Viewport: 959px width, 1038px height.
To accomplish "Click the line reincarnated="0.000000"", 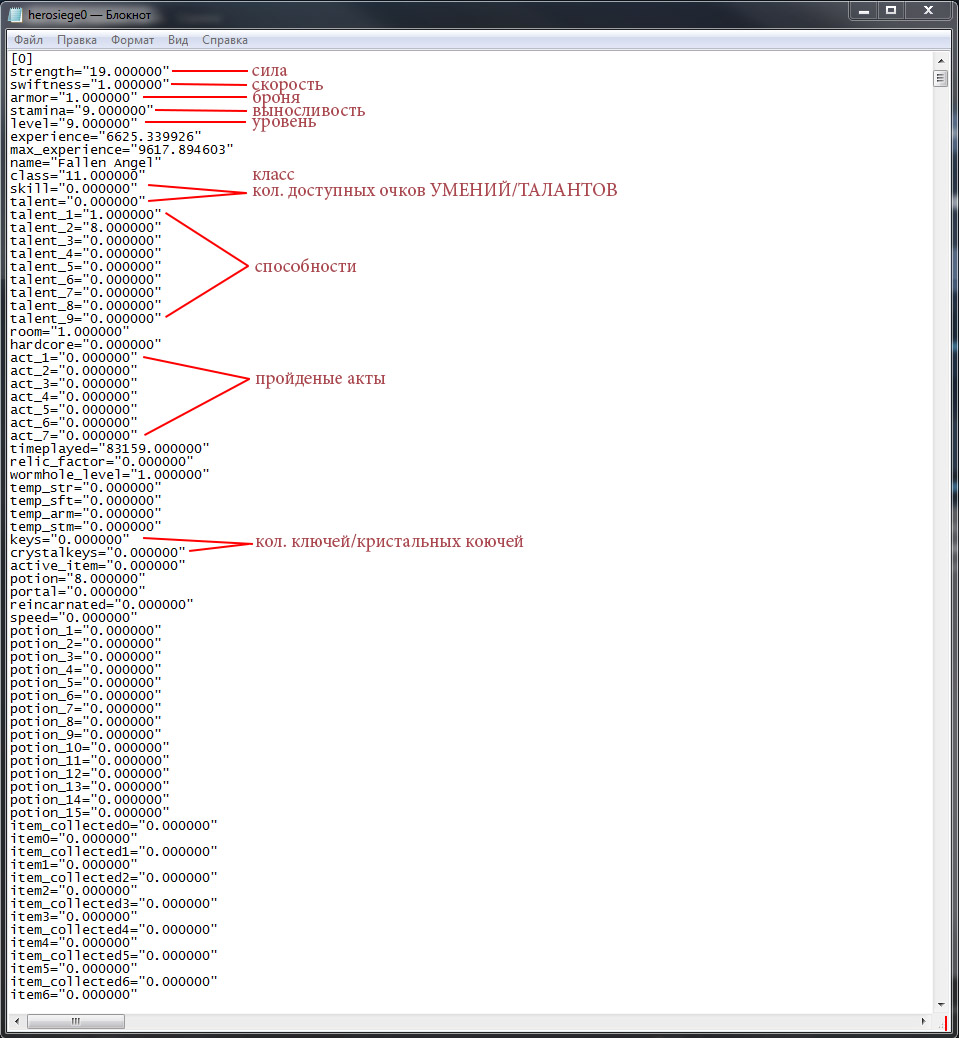I will point(101,605).
